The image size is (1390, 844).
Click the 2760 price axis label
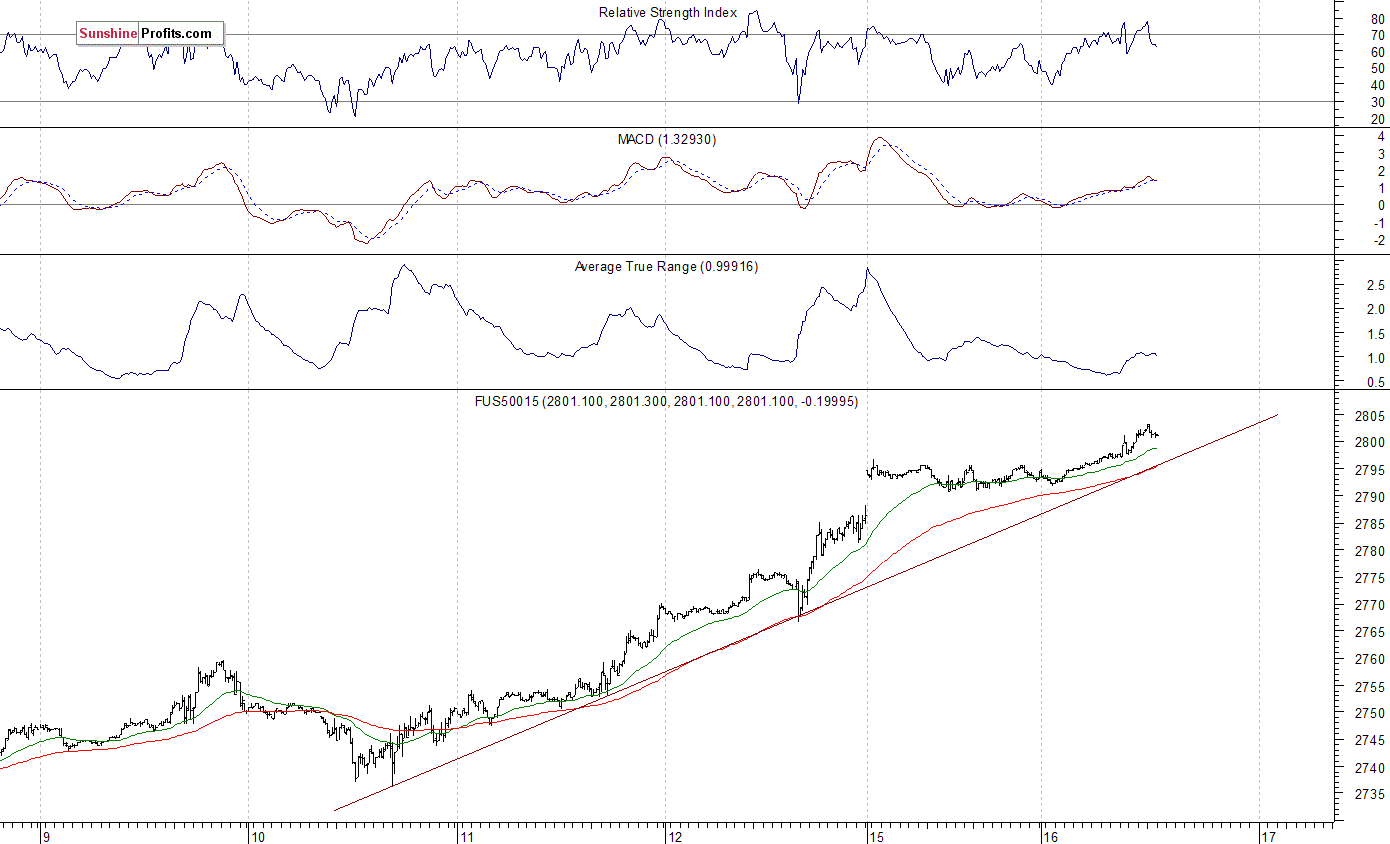1369,659
